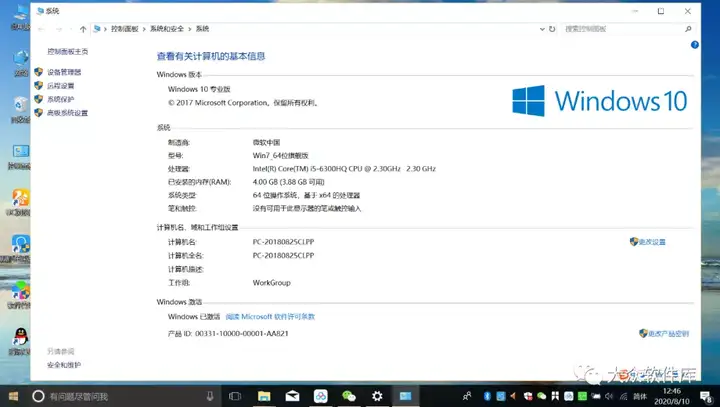
Task: Expand chevron after 控制面板 breadcrumb
Action: coord(144,29)
